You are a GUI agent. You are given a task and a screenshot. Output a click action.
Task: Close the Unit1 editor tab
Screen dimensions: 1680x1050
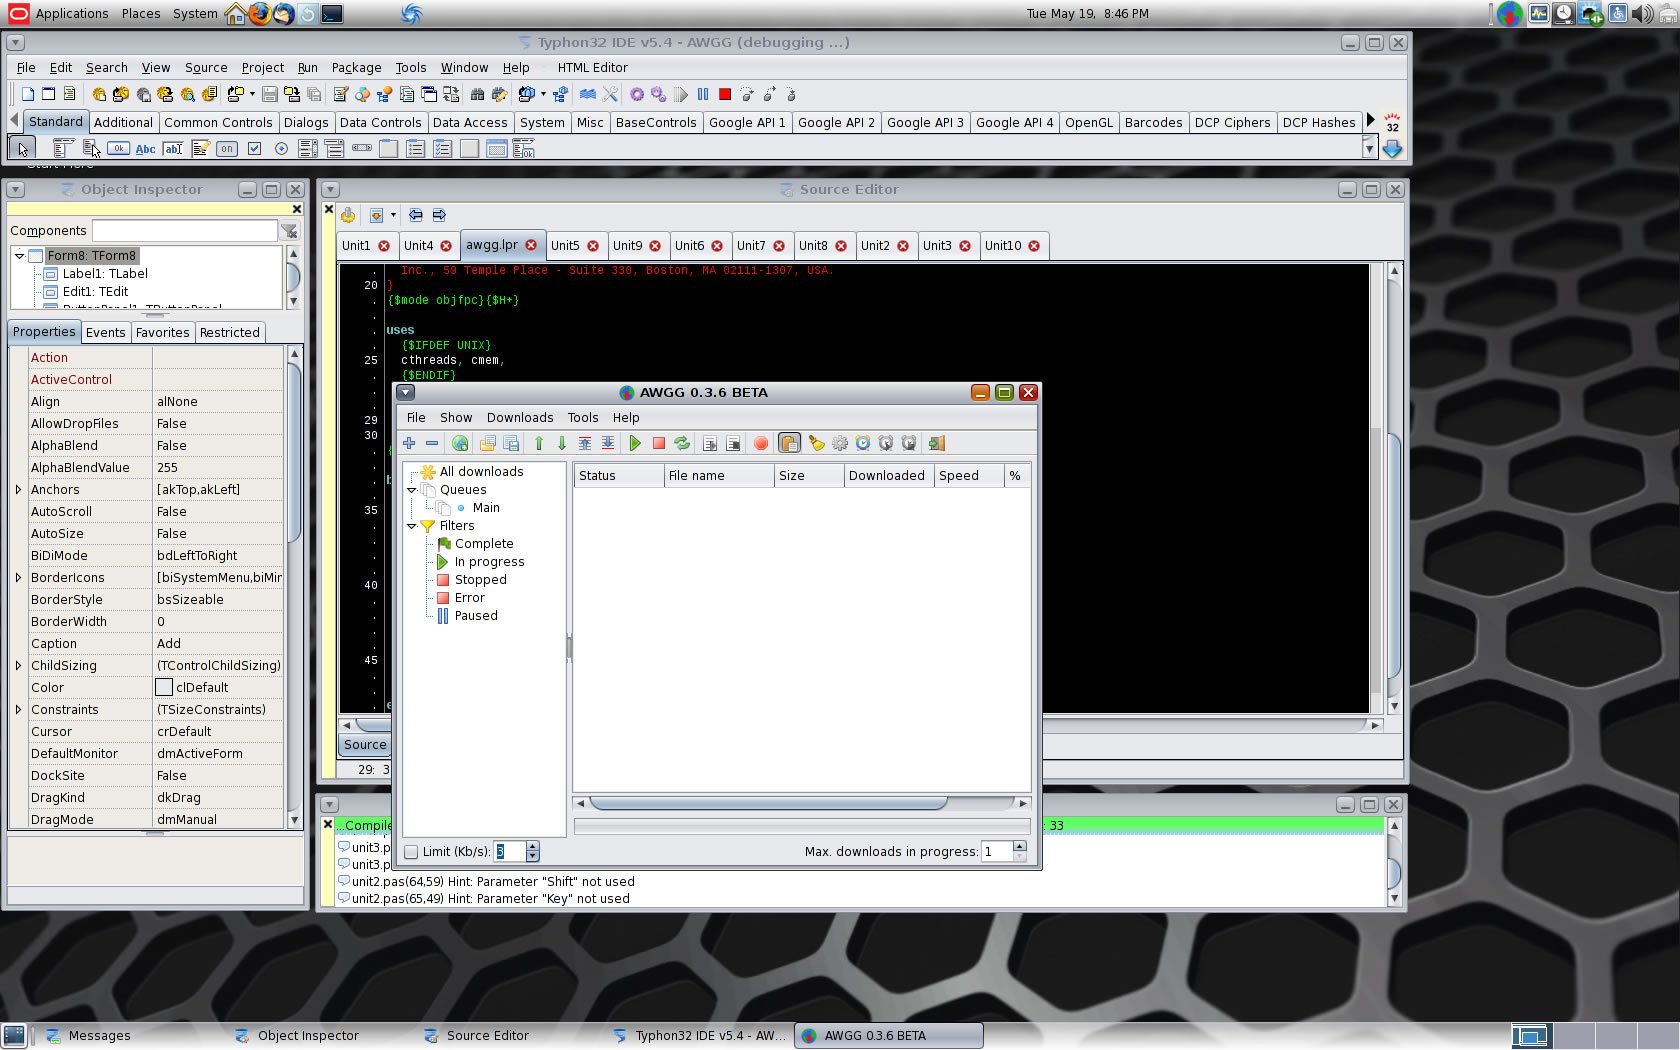point(384,246)
